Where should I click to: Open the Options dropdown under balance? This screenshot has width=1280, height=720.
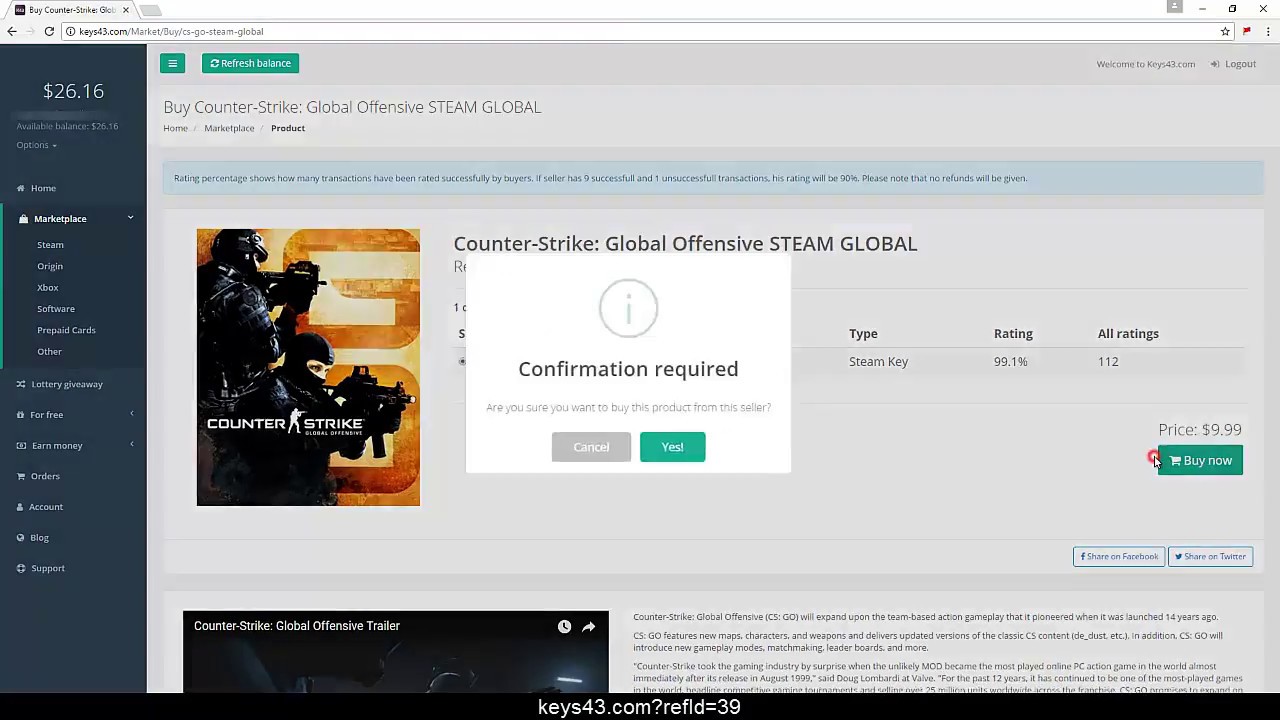[x=36, y=145]
